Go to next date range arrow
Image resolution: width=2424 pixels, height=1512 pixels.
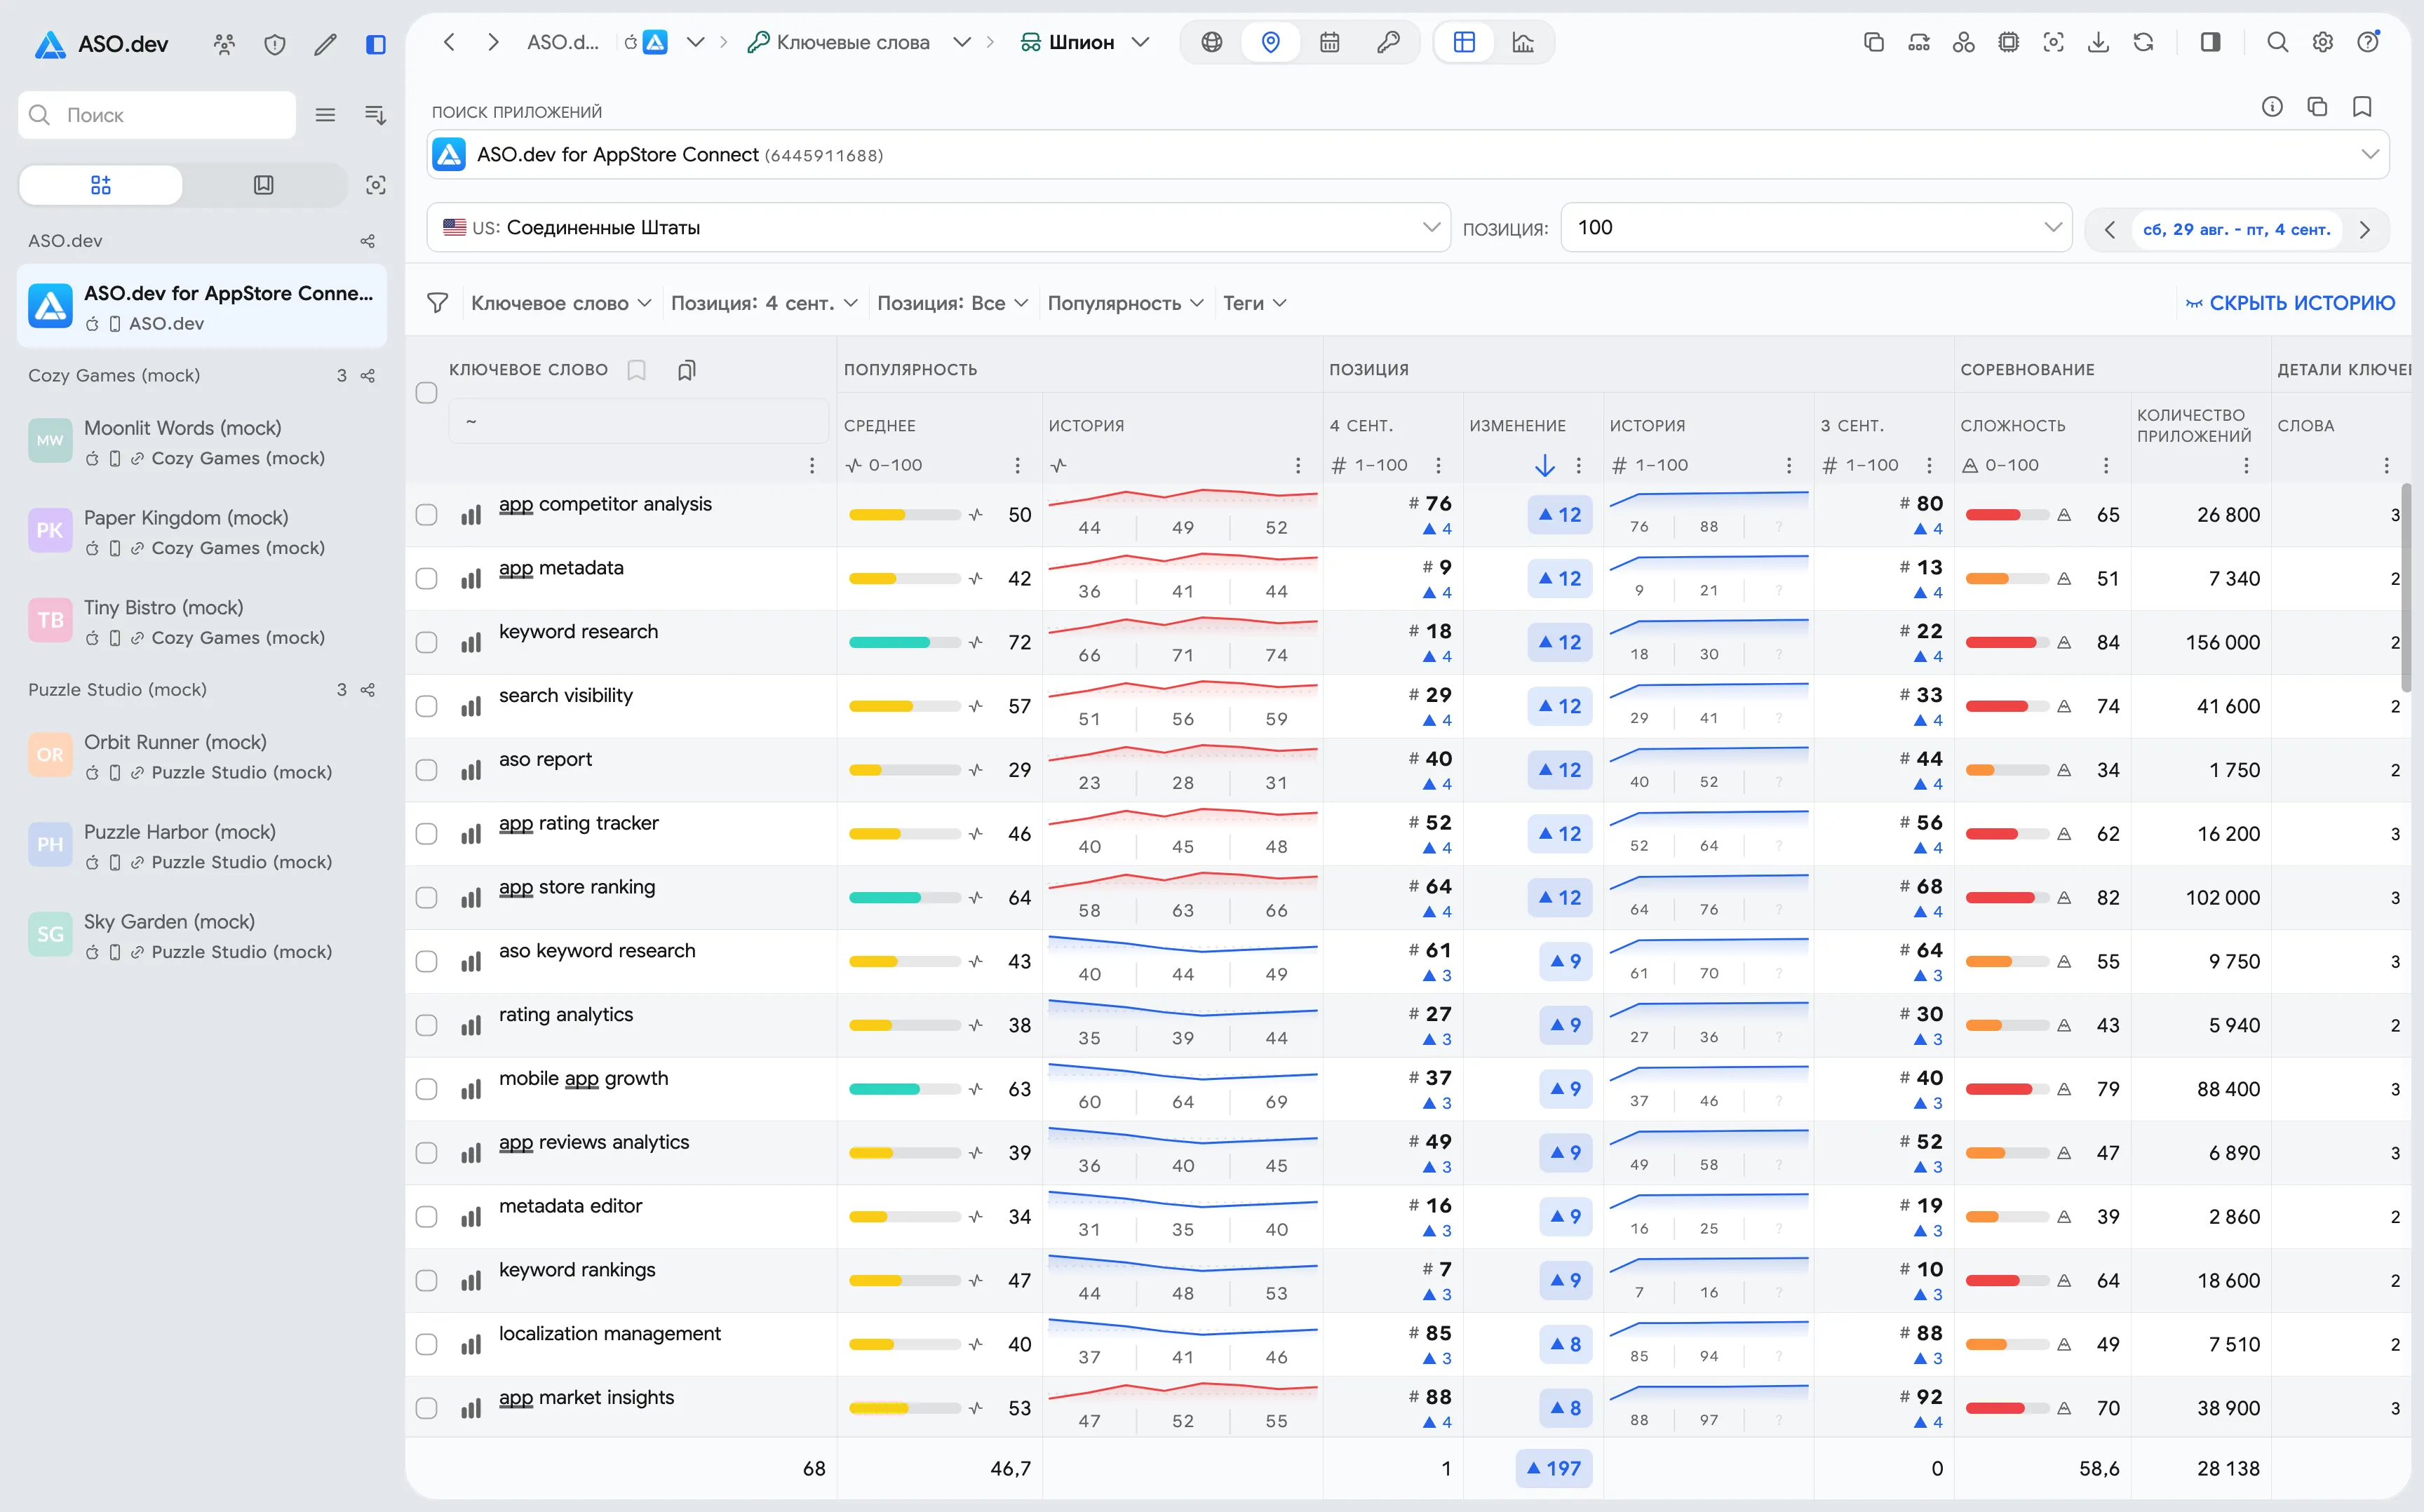click(x=2364, y=230)
